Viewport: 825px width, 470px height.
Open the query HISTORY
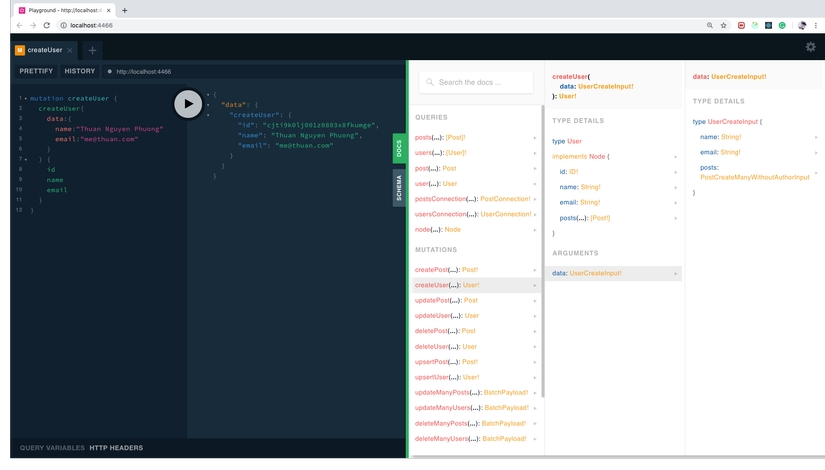[x=80, y=71]
